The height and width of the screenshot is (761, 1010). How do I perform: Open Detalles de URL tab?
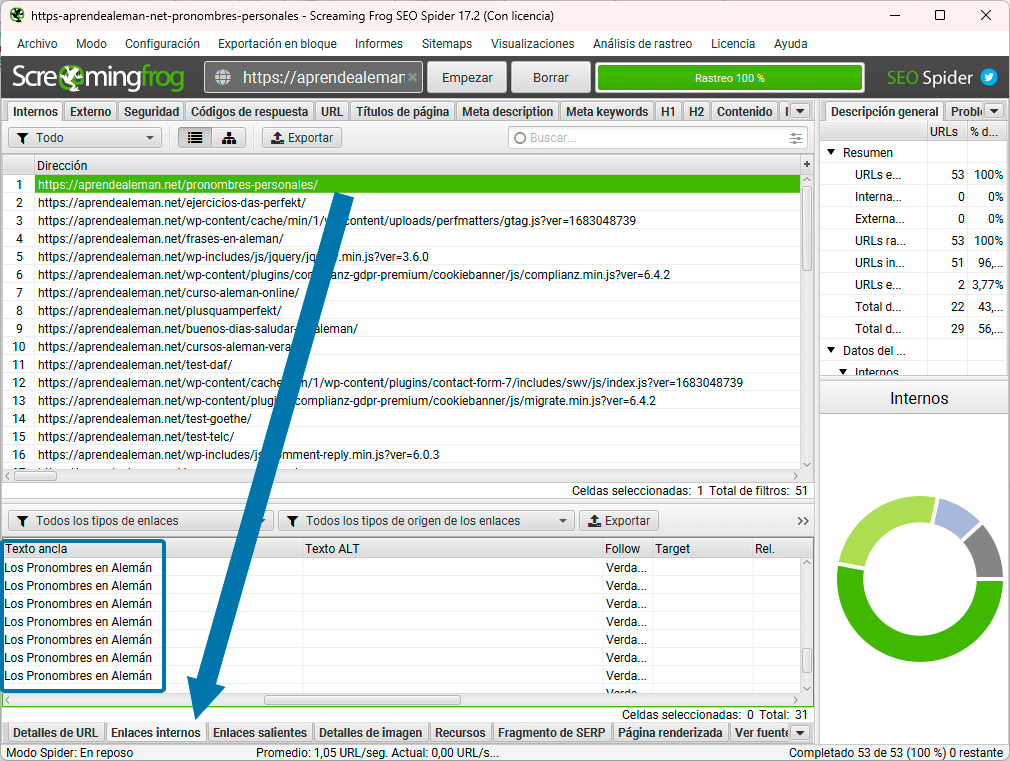[x=55, y=733]
